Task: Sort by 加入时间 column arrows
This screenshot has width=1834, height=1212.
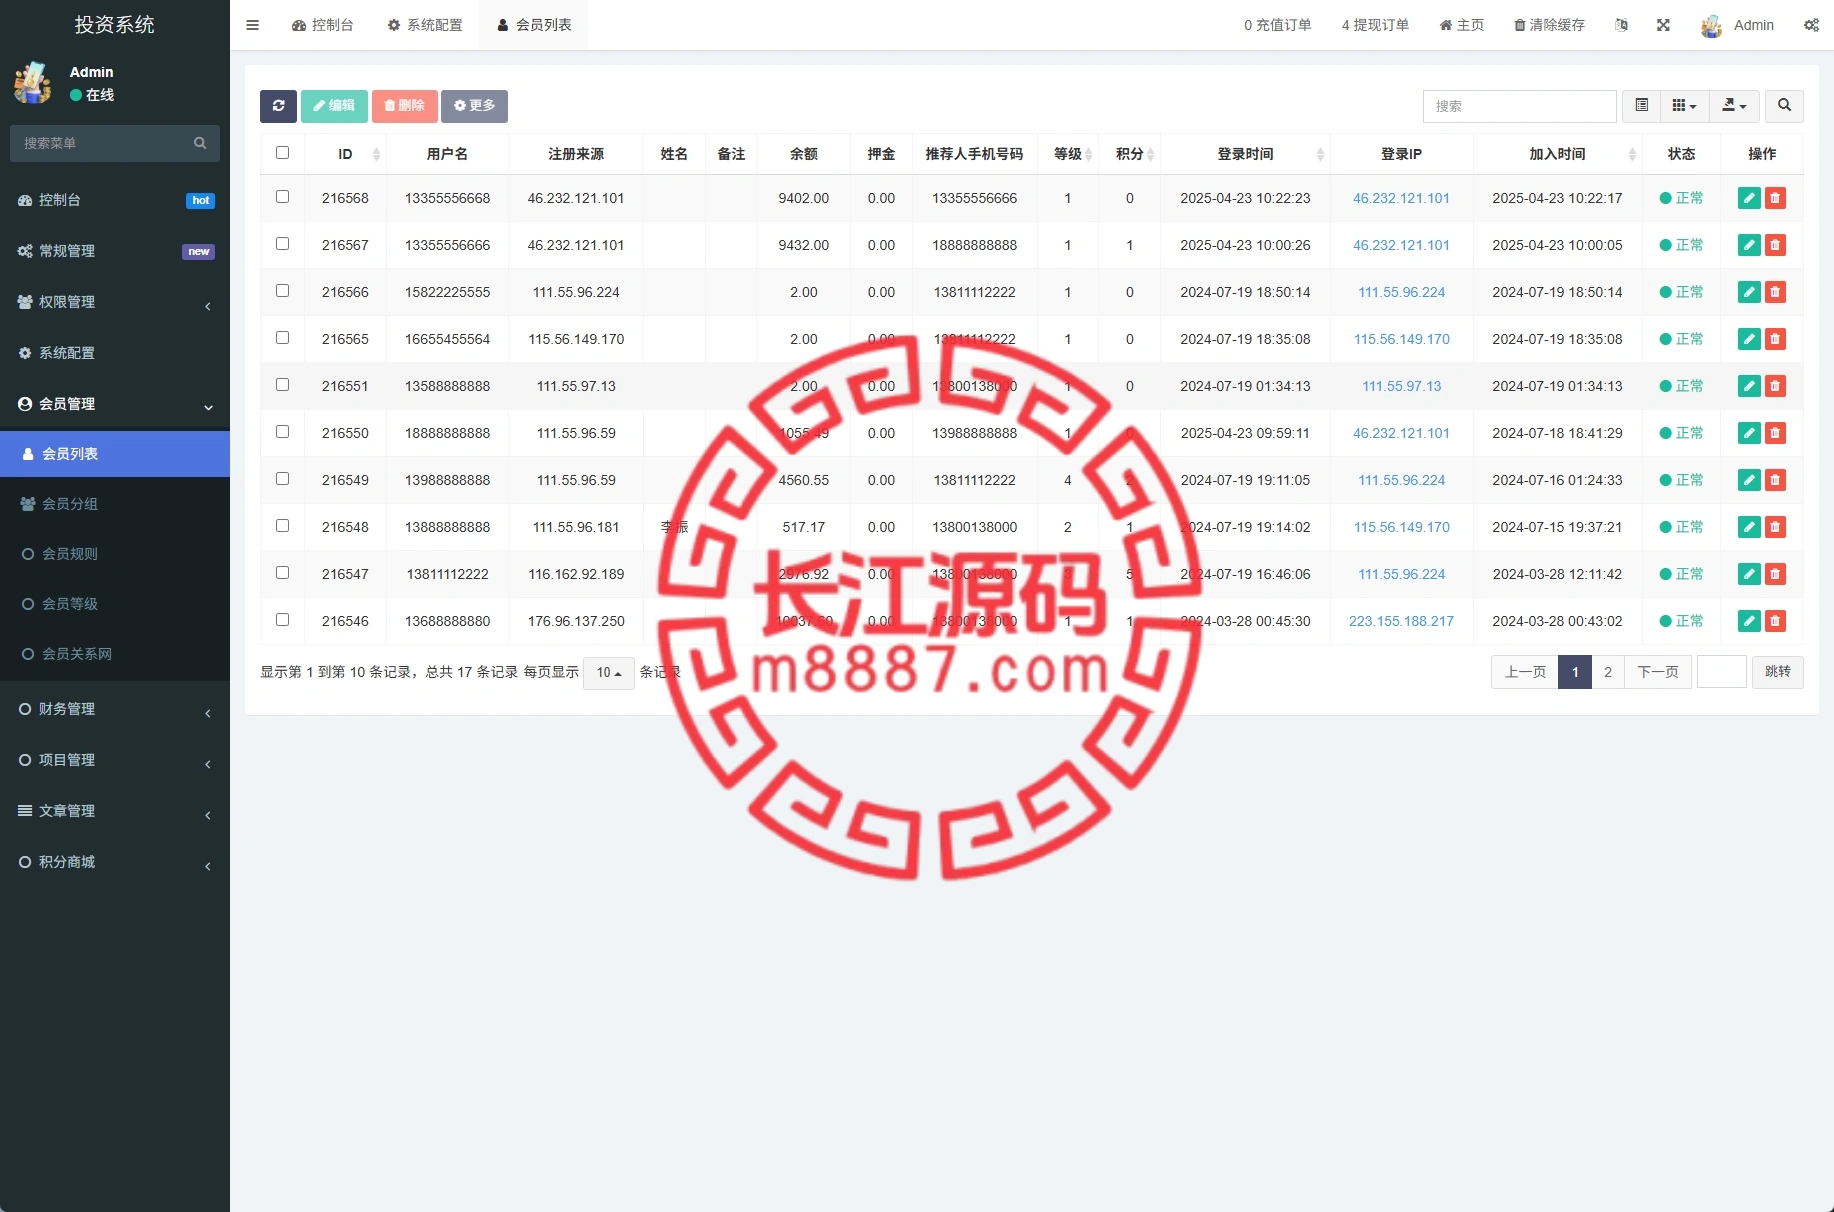Action: click(1632, 154)
